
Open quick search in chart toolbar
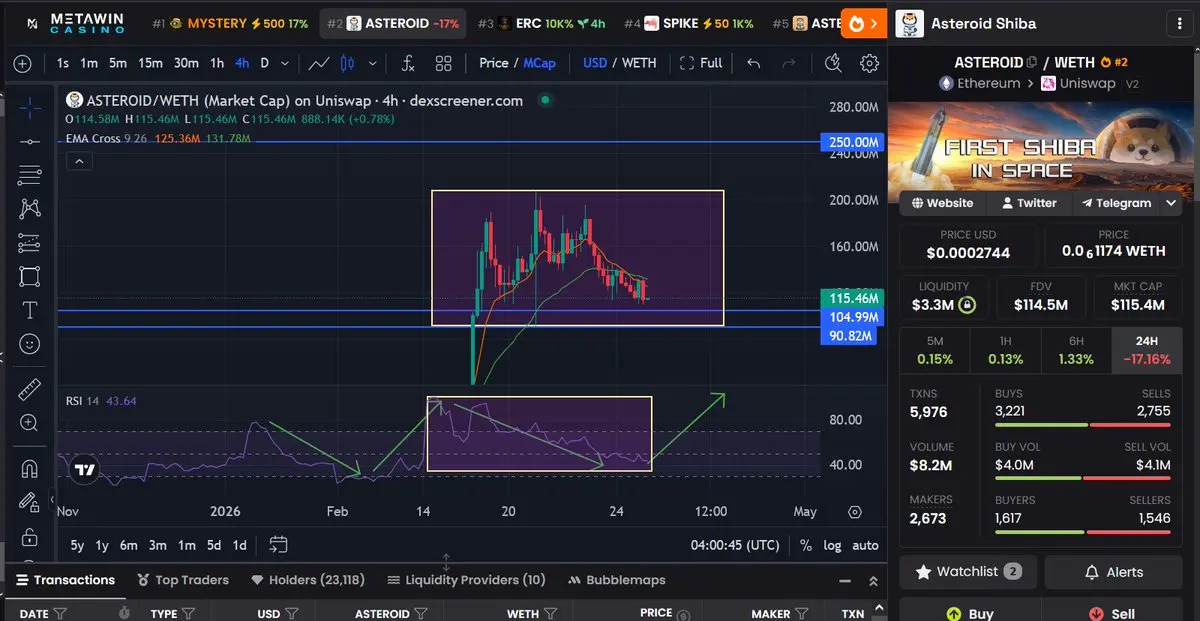[x=833, y=63]
